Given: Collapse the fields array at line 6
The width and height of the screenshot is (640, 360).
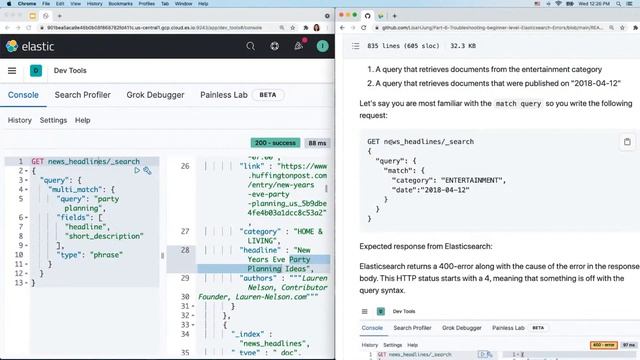Looking at the screenshot, I should click(27, 218).
